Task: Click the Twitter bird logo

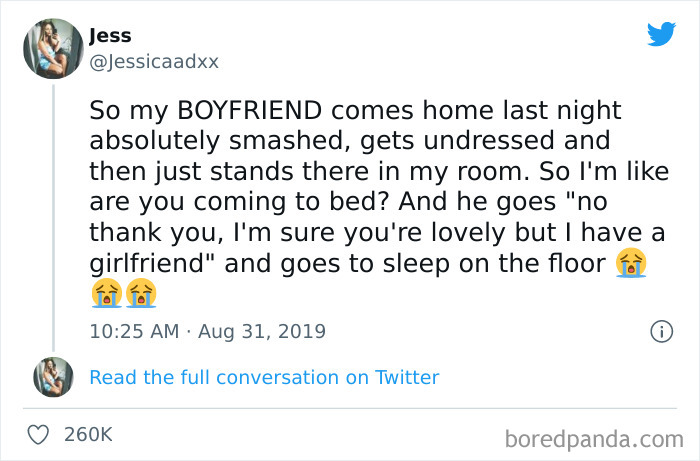Action: (x=661, y=34)
